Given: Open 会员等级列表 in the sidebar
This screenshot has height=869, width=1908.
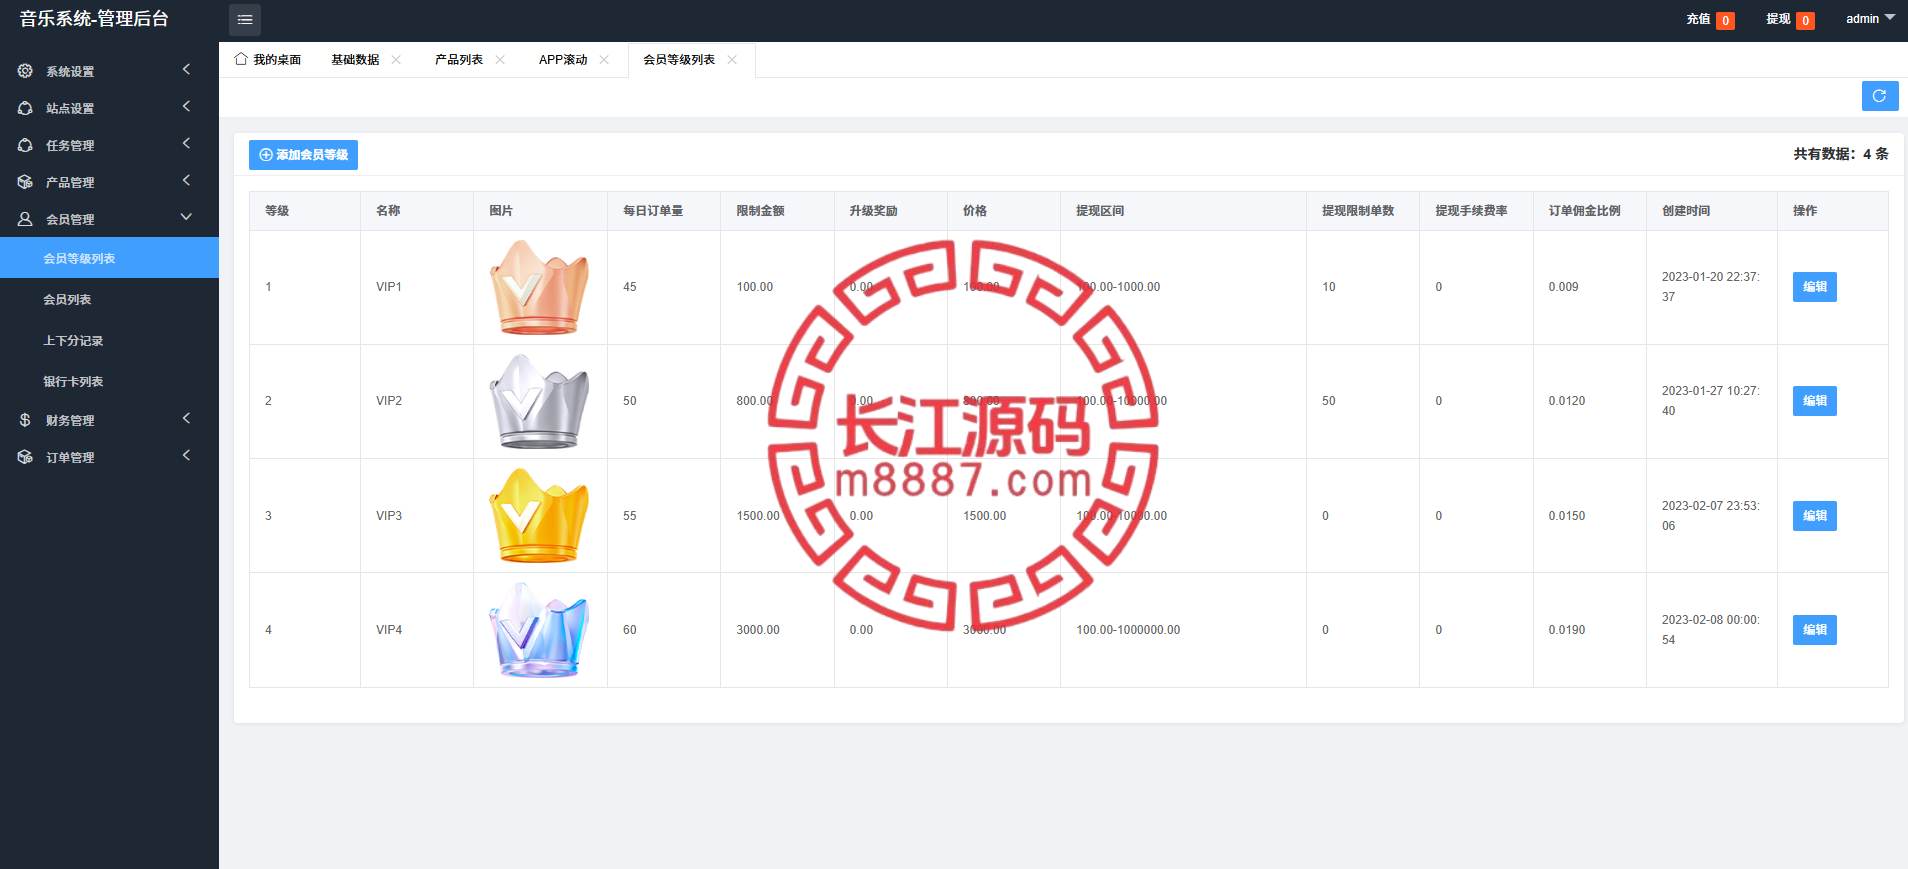Looking at the screenshot, I should tap(109, 258).
